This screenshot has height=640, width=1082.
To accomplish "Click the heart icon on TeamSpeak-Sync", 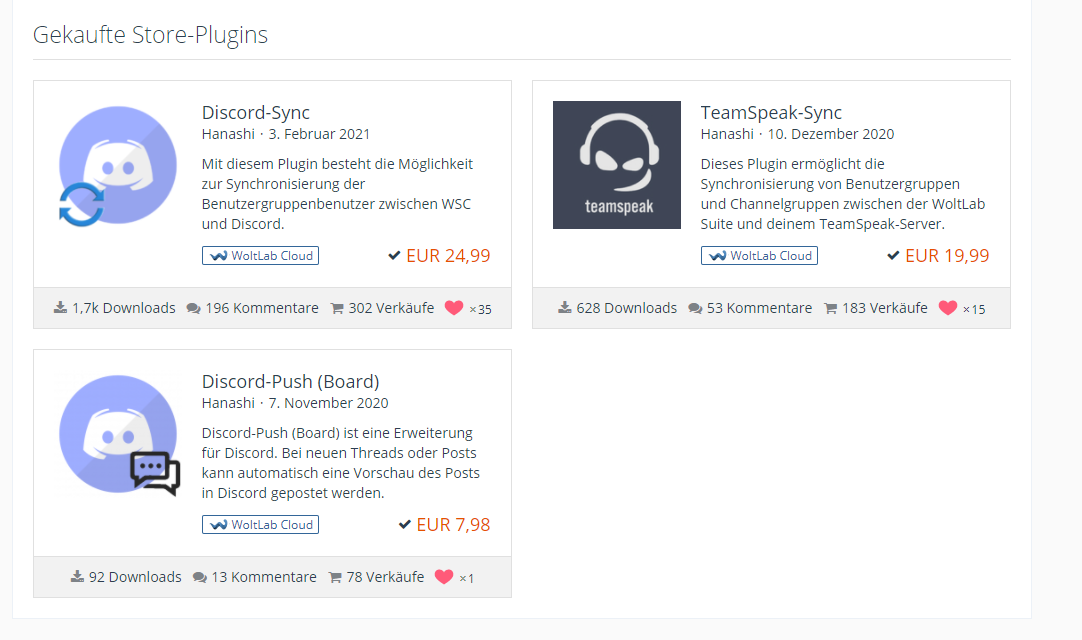I will click(948, 308).
